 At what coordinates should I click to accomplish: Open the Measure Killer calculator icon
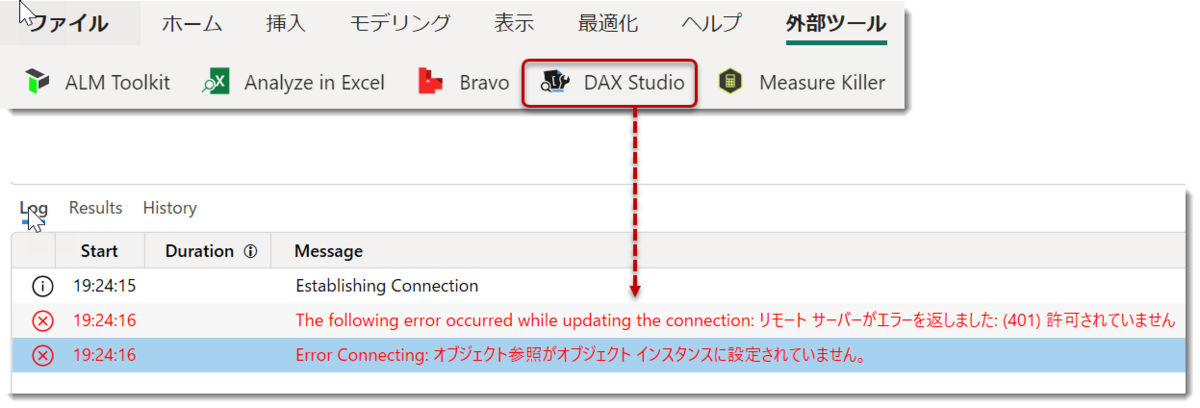[731, 83]
